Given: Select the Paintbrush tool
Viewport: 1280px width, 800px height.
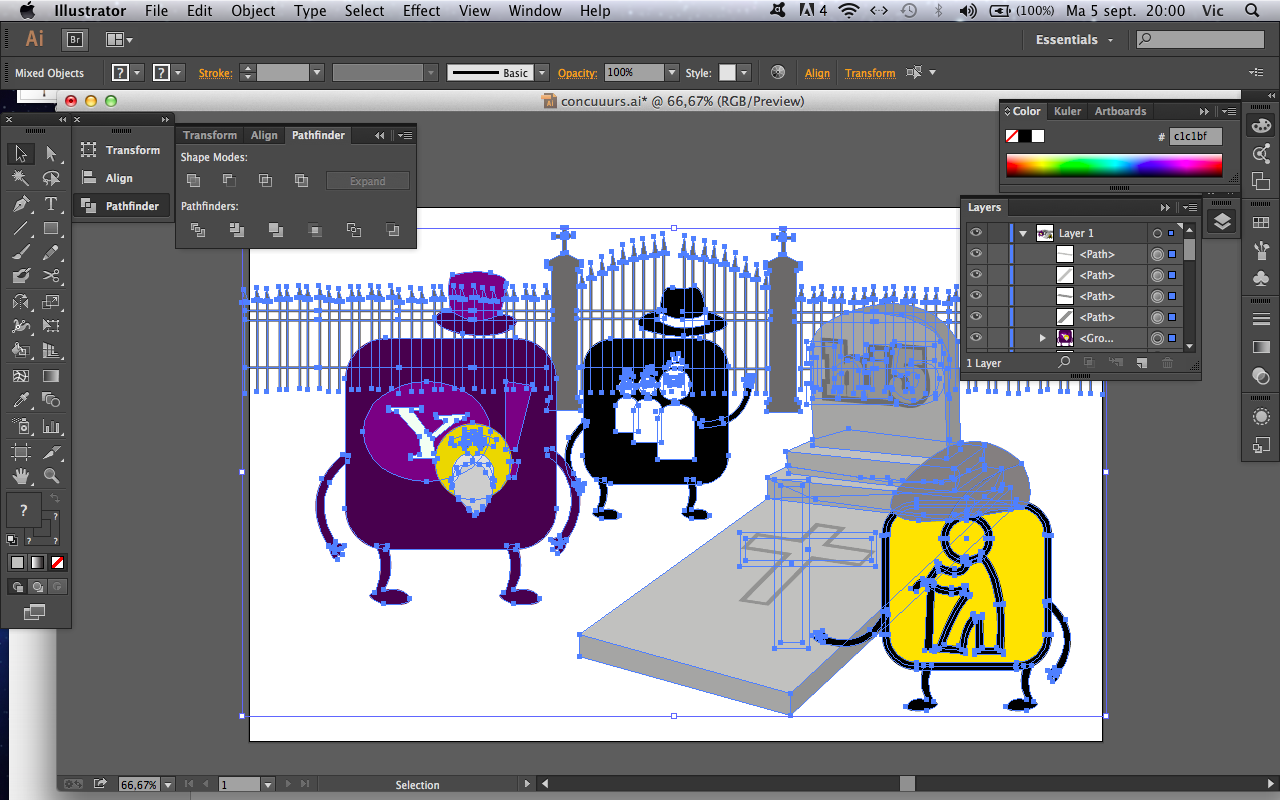Looking at the screenshot, I should [20, 252].
